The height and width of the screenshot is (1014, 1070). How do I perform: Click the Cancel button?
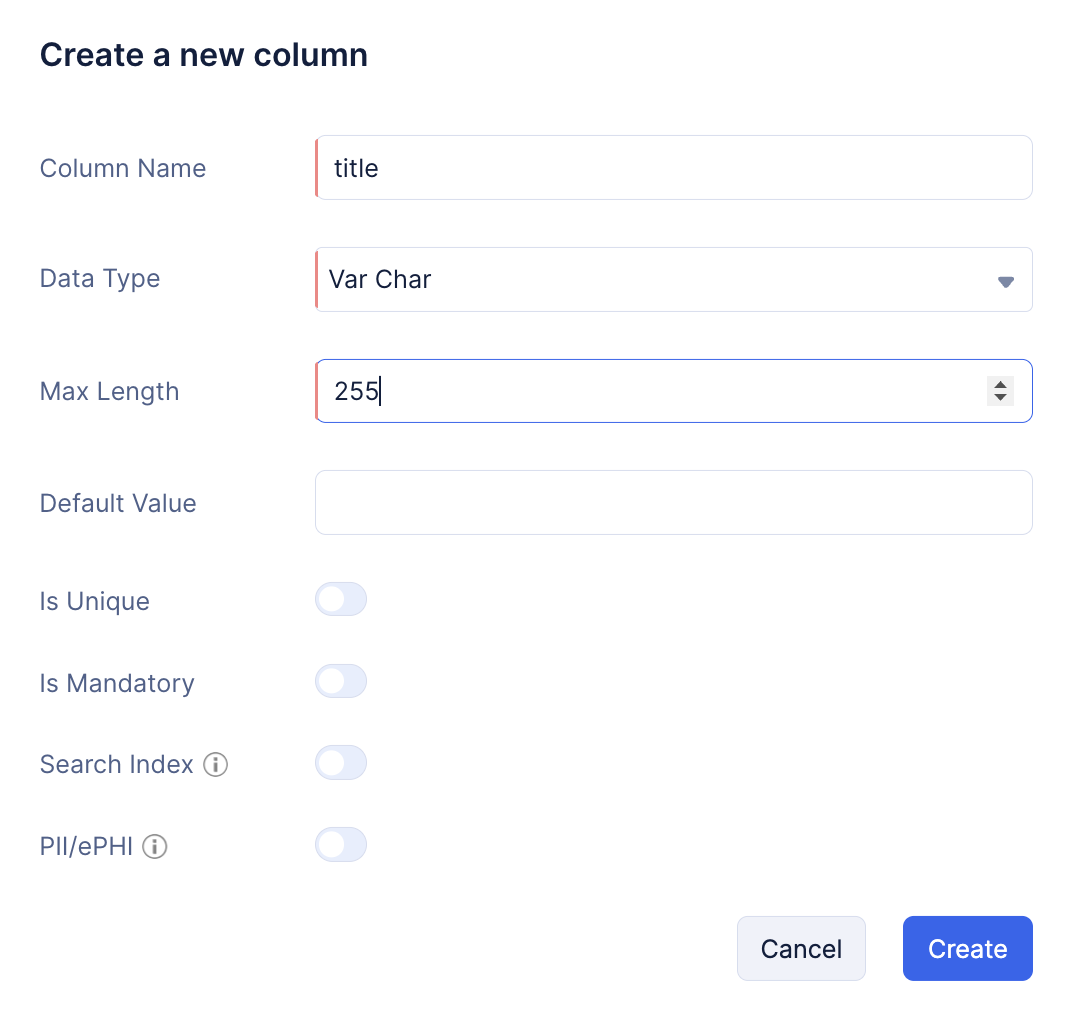click(x=801, y=948)
